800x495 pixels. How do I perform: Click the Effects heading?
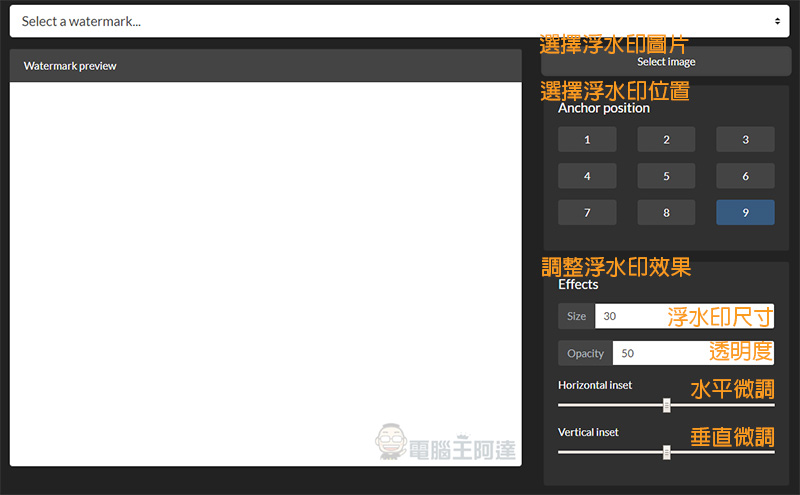coord(578,284)
